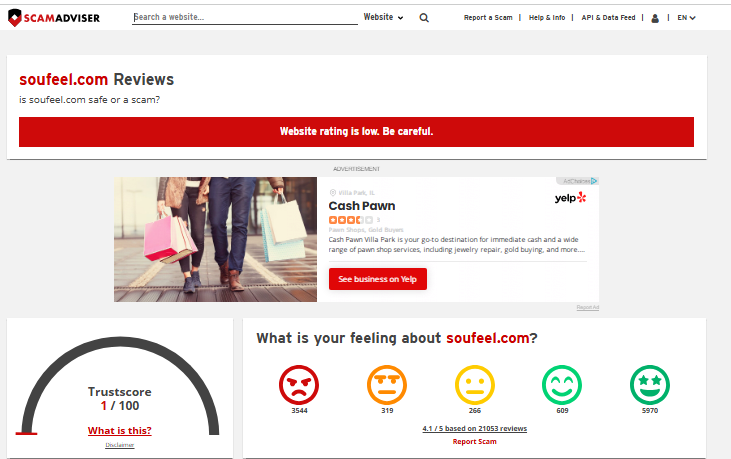The image size is (731, 459).
Task: Select the green star-eyes face rating
Action: 650,385
